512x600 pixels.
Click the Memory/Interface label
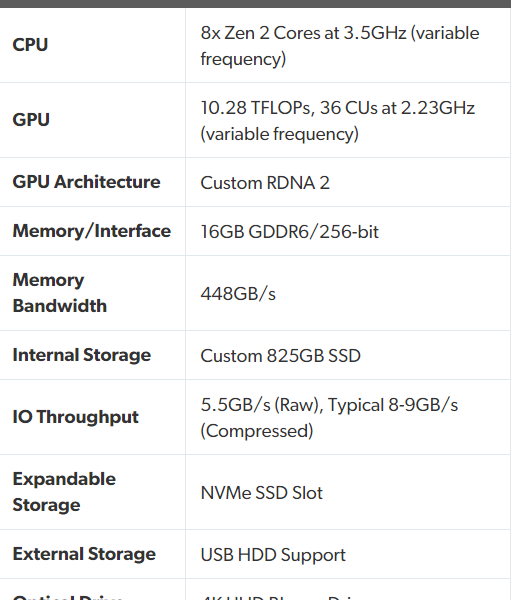point(92,231)
